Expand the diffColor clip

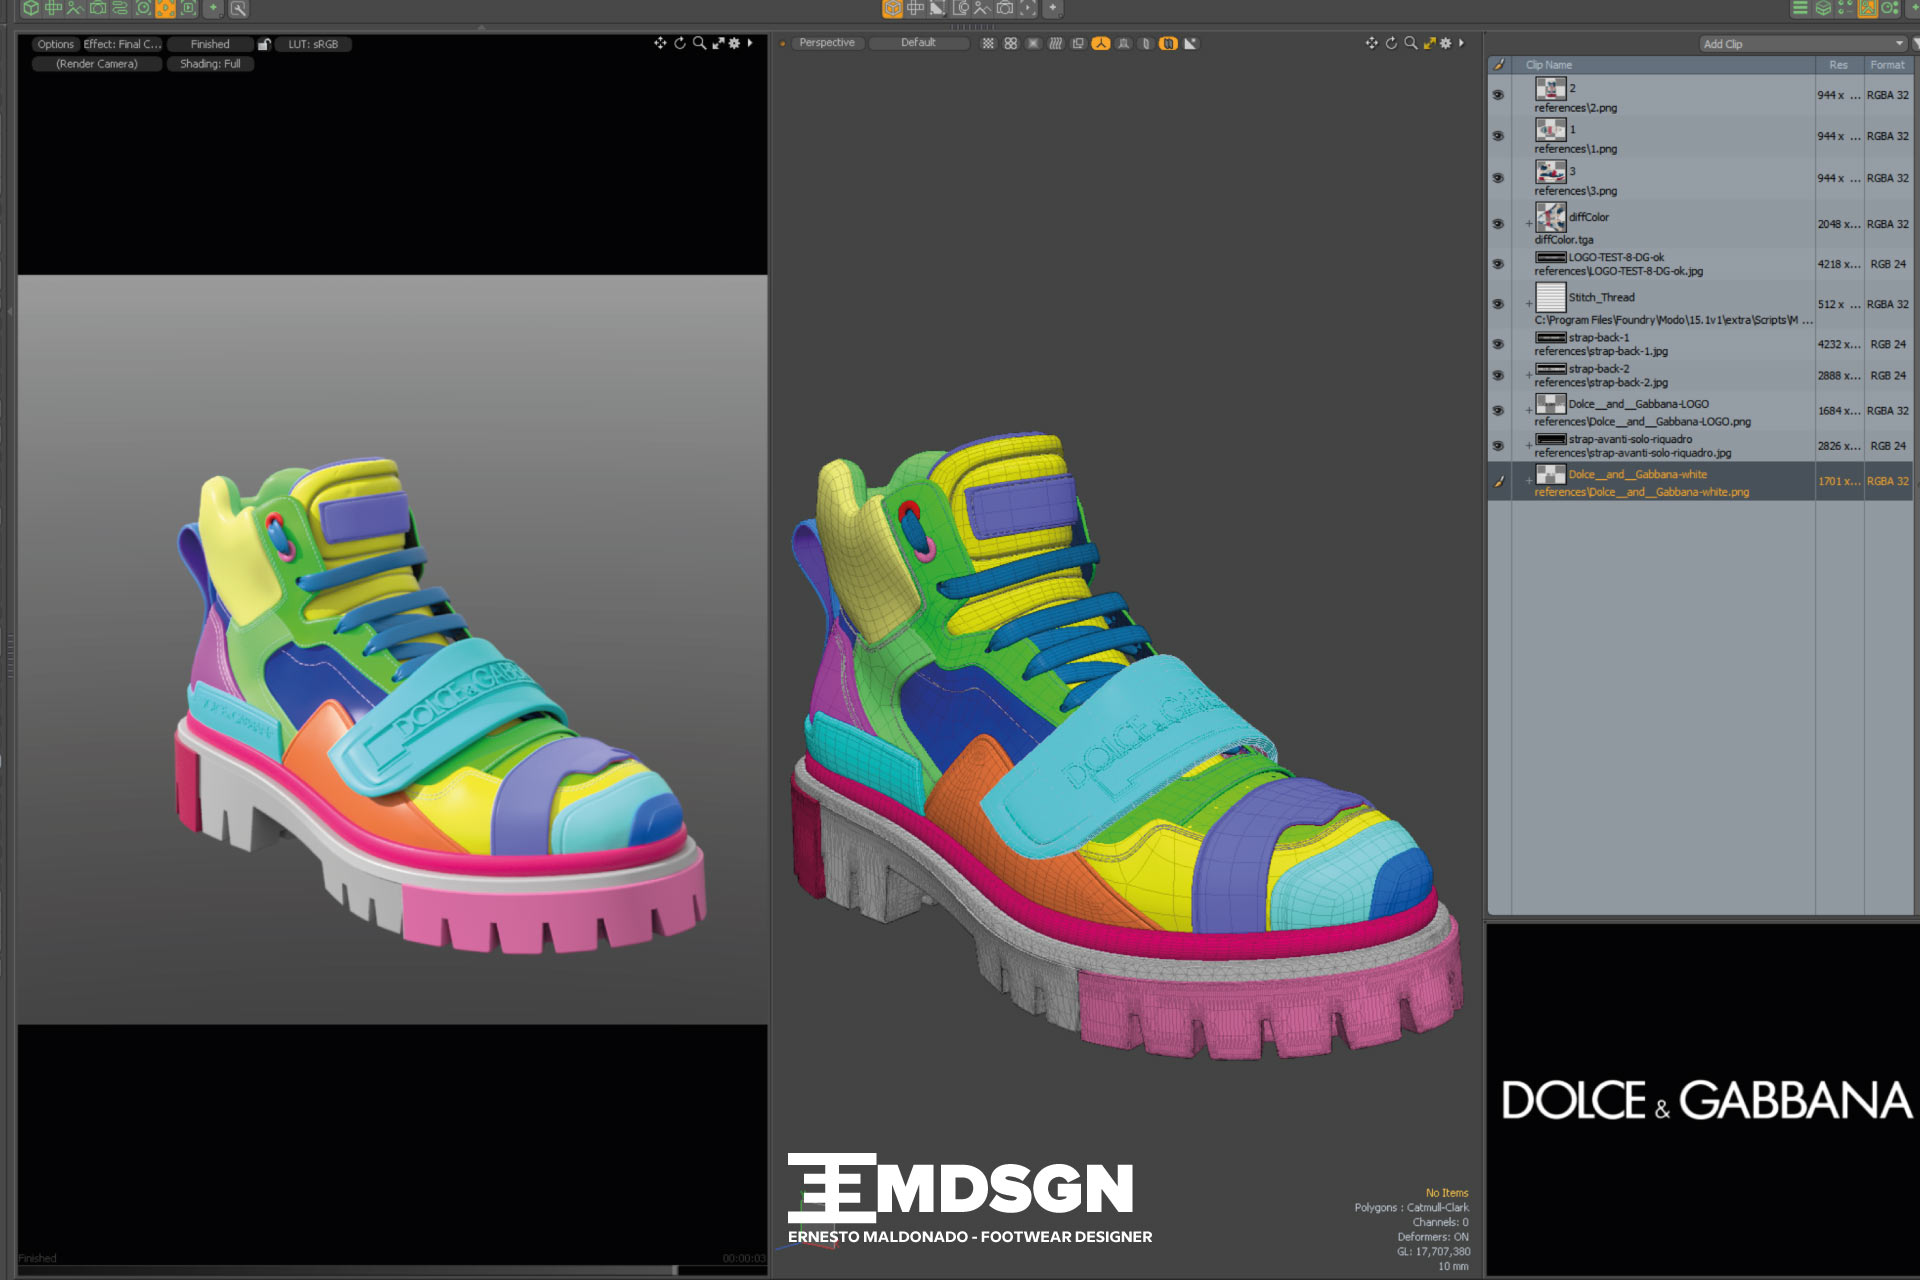[x=1528, y=224]
